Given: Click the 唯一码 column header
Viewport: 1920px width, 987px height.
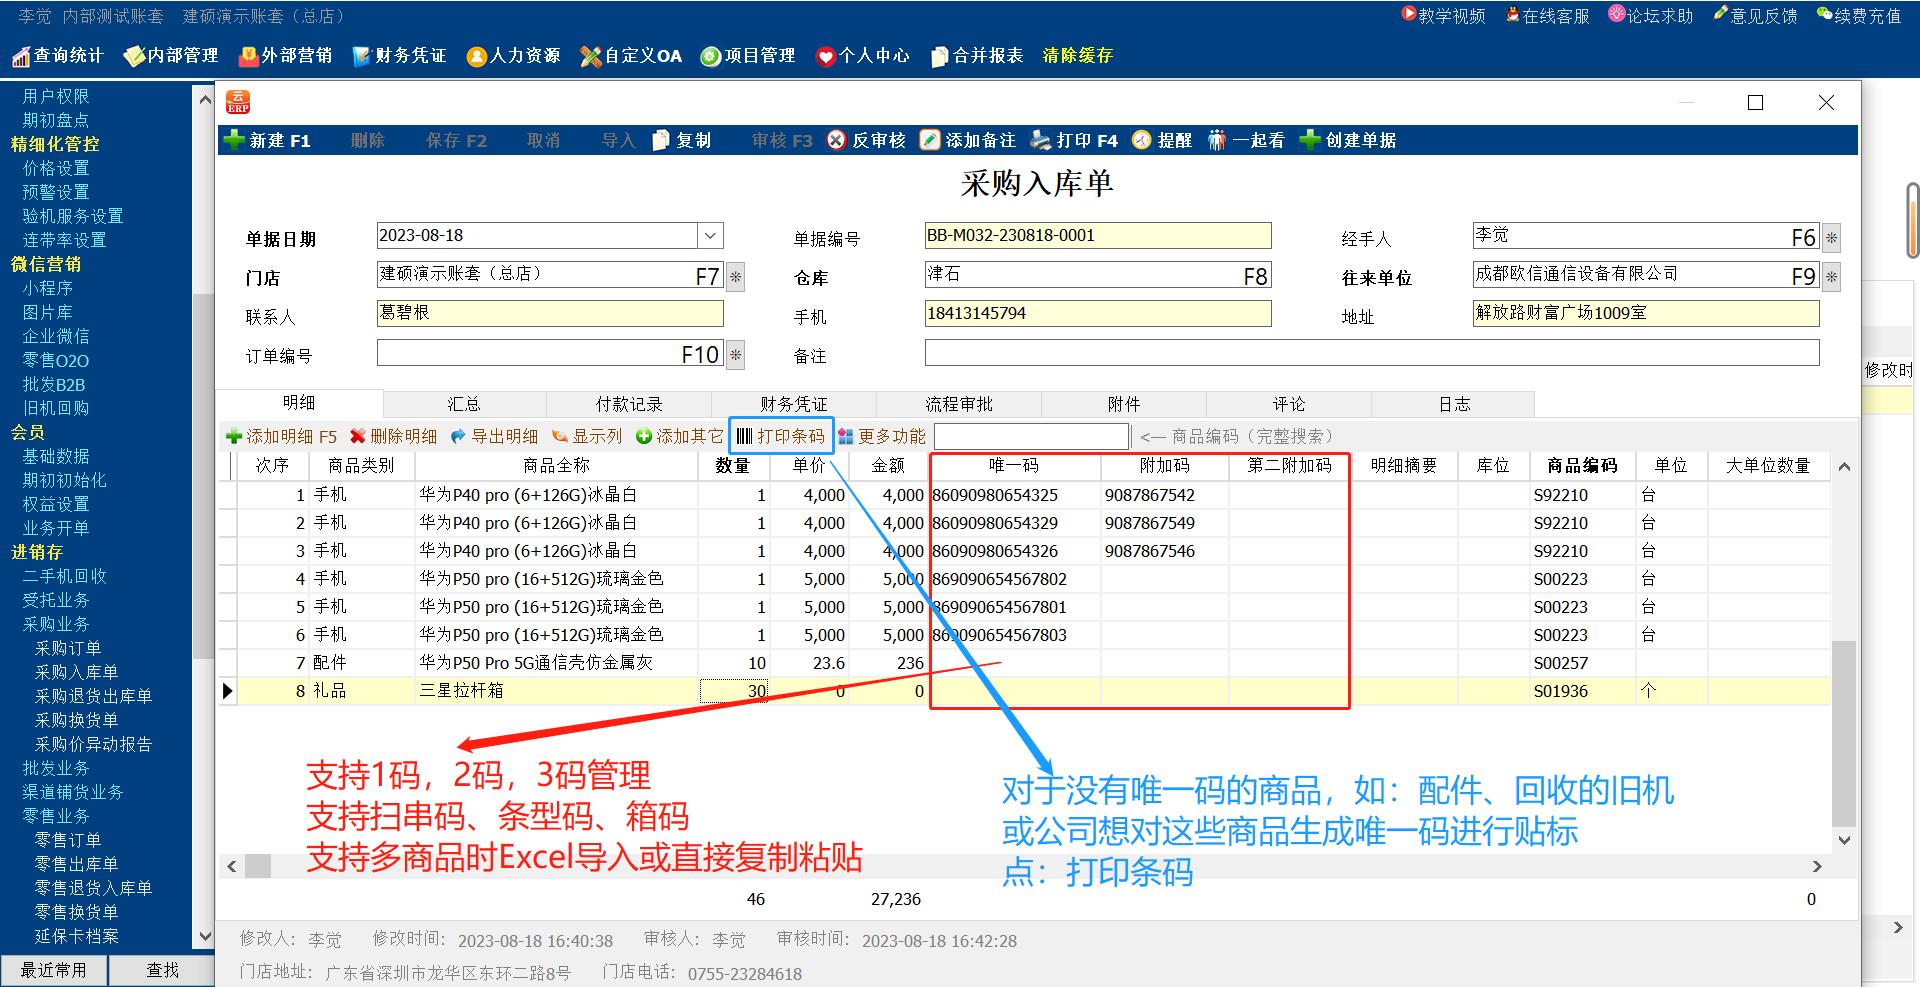Looking at the screenshot, I should 1014,465.
